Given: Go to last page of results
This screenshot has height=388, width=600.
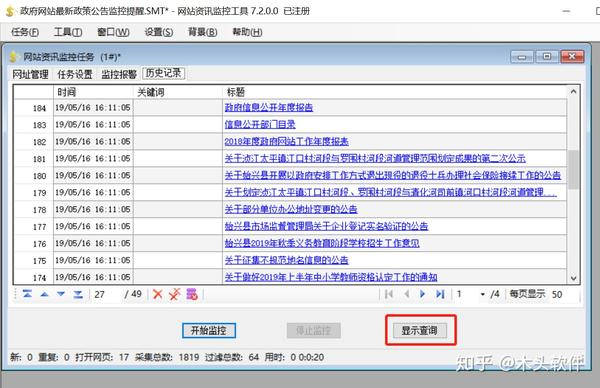Looking at the screenshot, I should [440, 294].
